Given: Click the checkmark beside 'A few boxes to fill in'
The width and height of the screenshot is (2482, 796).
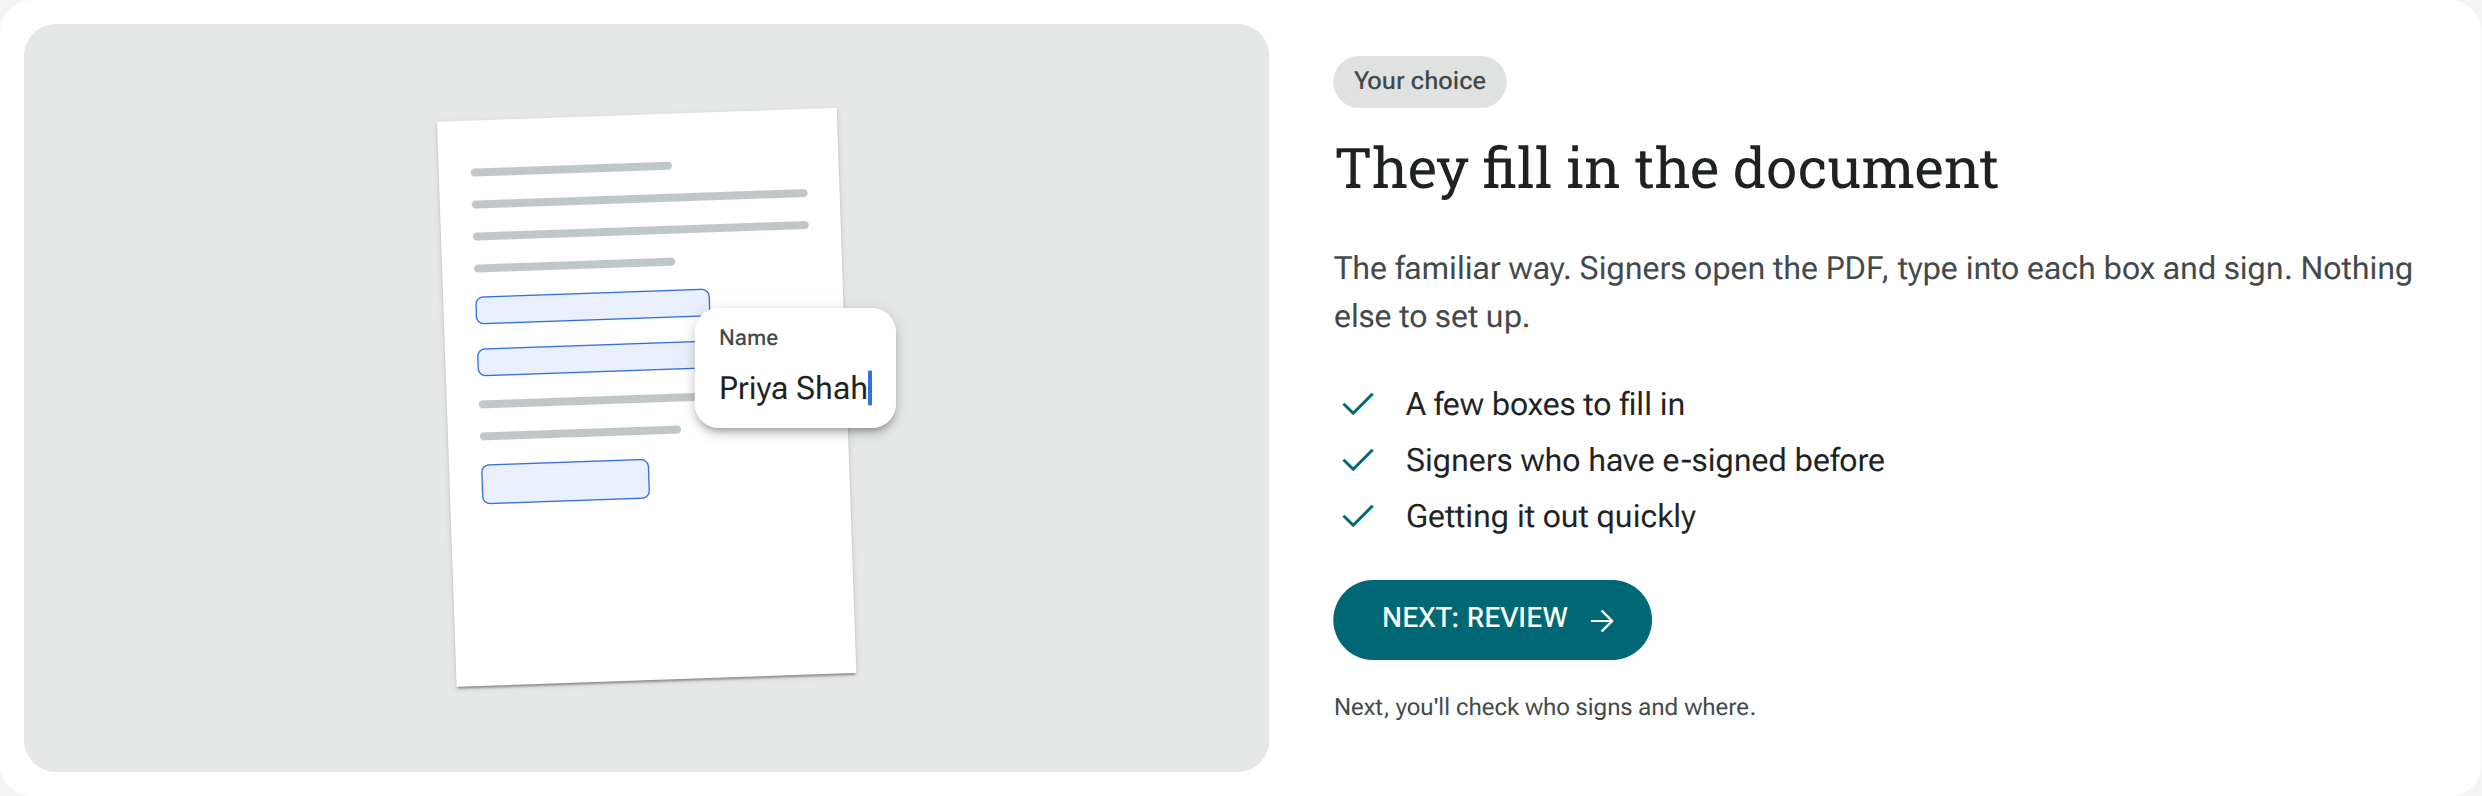Looking at the screenshot, I should pos(1358,404).
